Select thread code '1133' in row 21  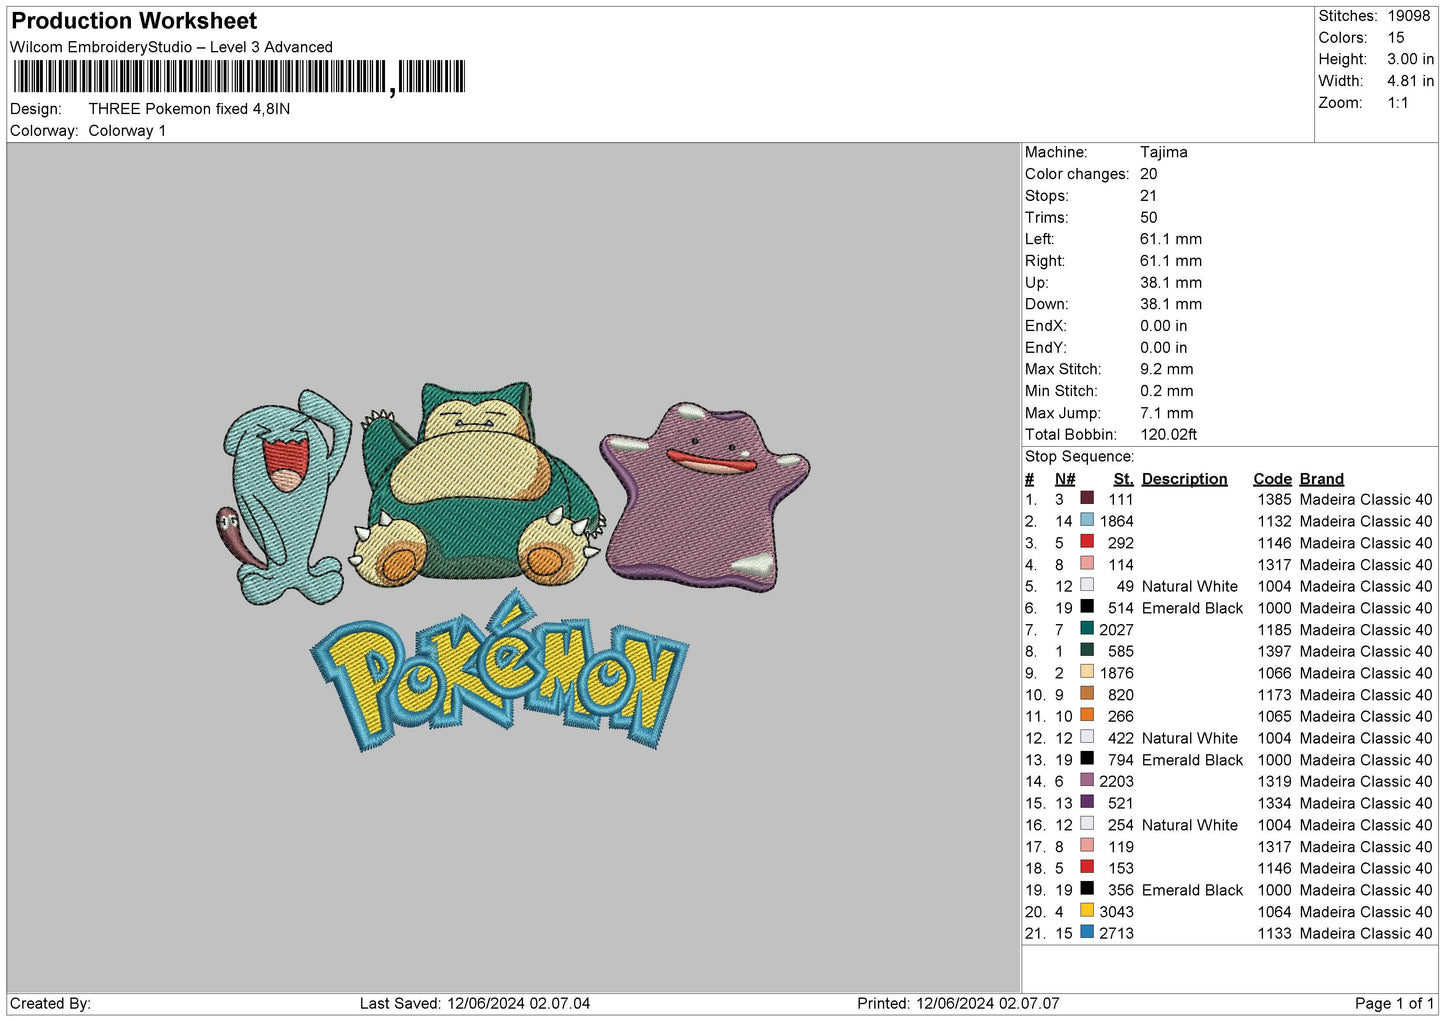coord(1275,933)
